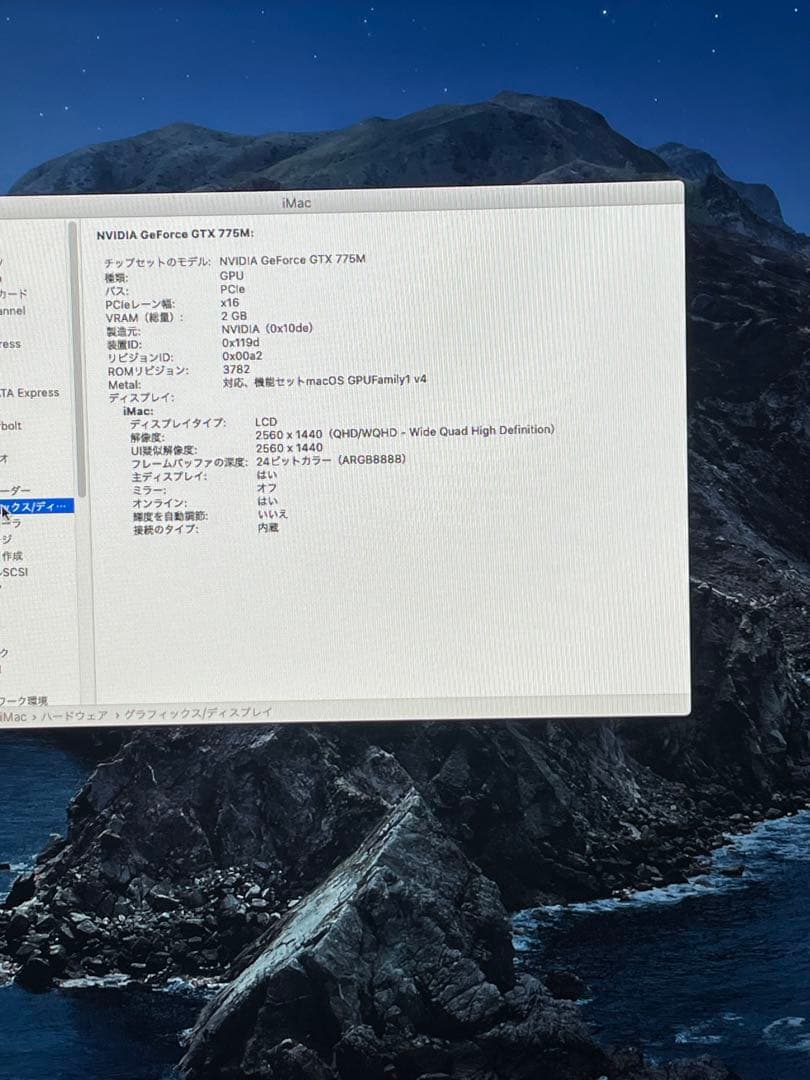Click the VRAM 2 GB value

click(x=233, y=316)
